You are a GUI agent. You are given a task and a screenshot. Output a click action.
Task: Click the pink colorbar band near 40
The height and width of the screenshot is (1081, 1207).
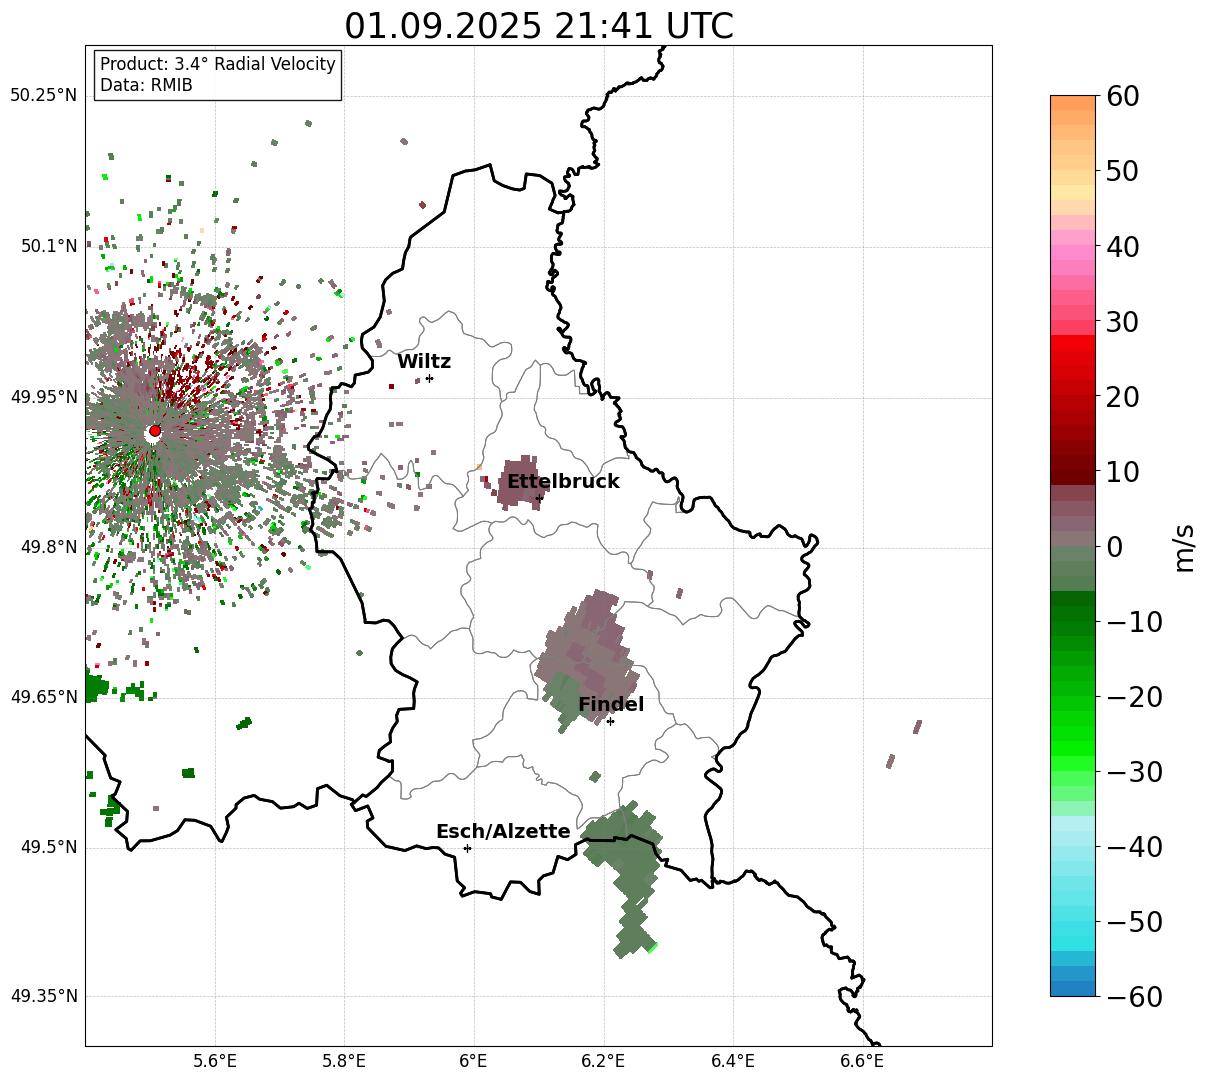click(x=1073, y=246)
